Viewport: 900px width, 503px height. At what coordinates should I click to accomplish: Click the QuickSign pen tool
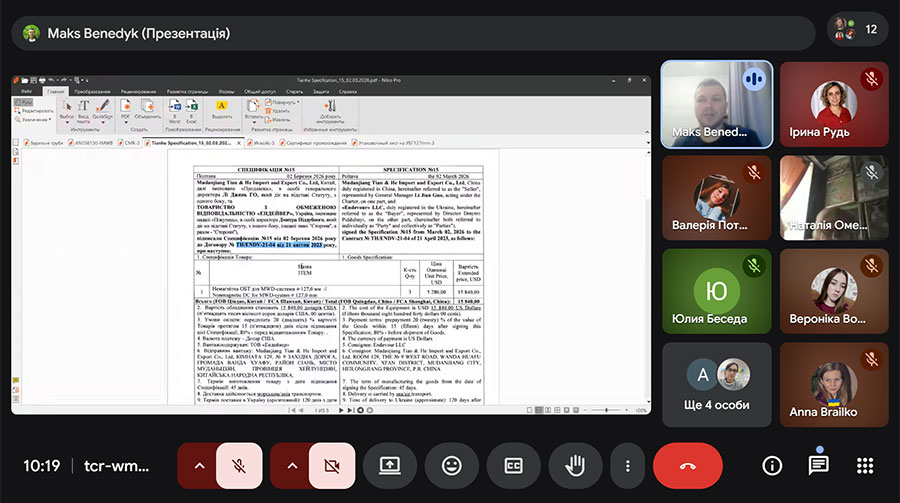(103, 111)
